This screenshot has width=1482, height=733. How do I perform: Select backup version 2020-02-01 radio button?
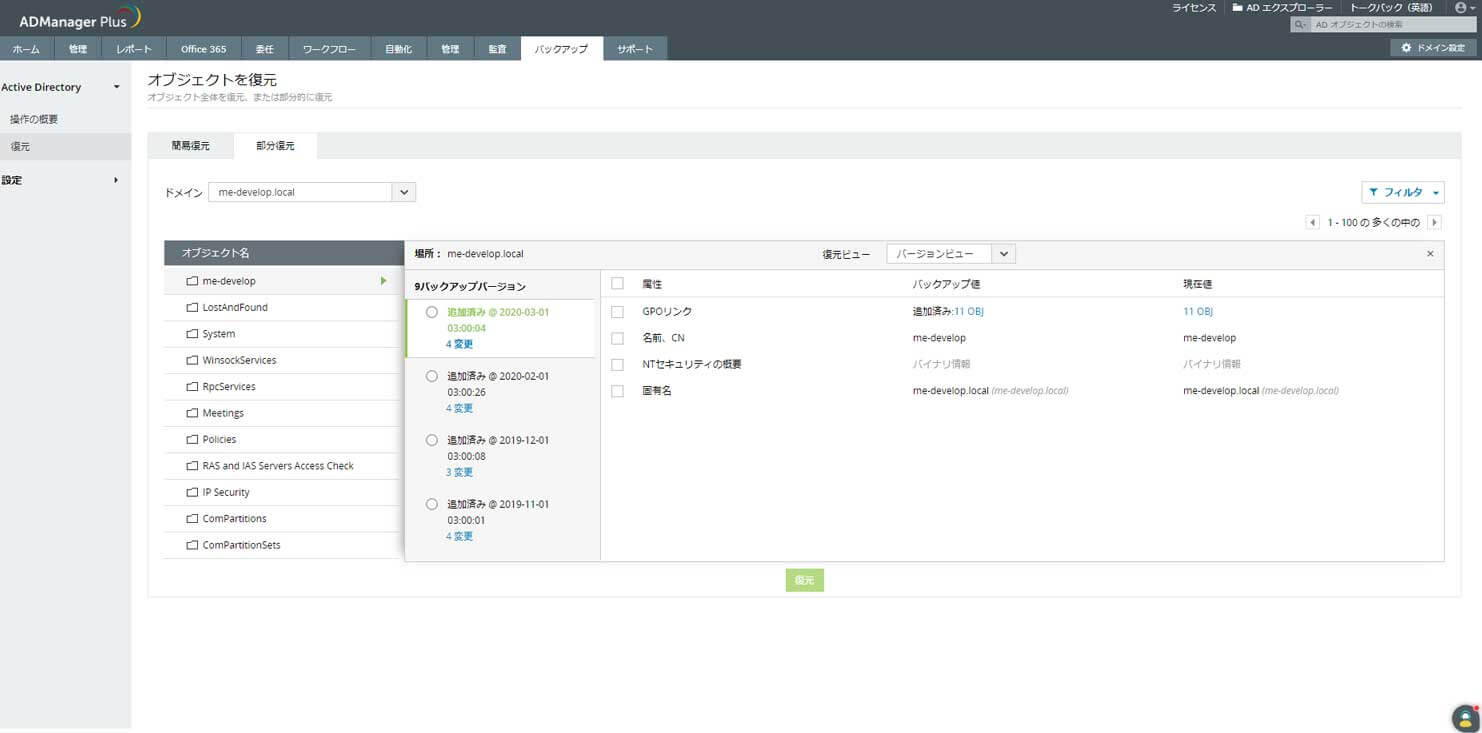[432, 376]
